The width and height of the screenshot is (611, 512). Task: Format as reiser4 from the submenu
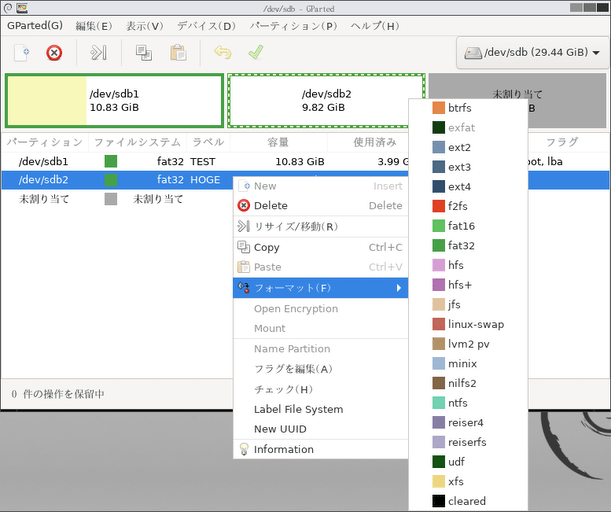pyautogui.click(x=468, y=422)
